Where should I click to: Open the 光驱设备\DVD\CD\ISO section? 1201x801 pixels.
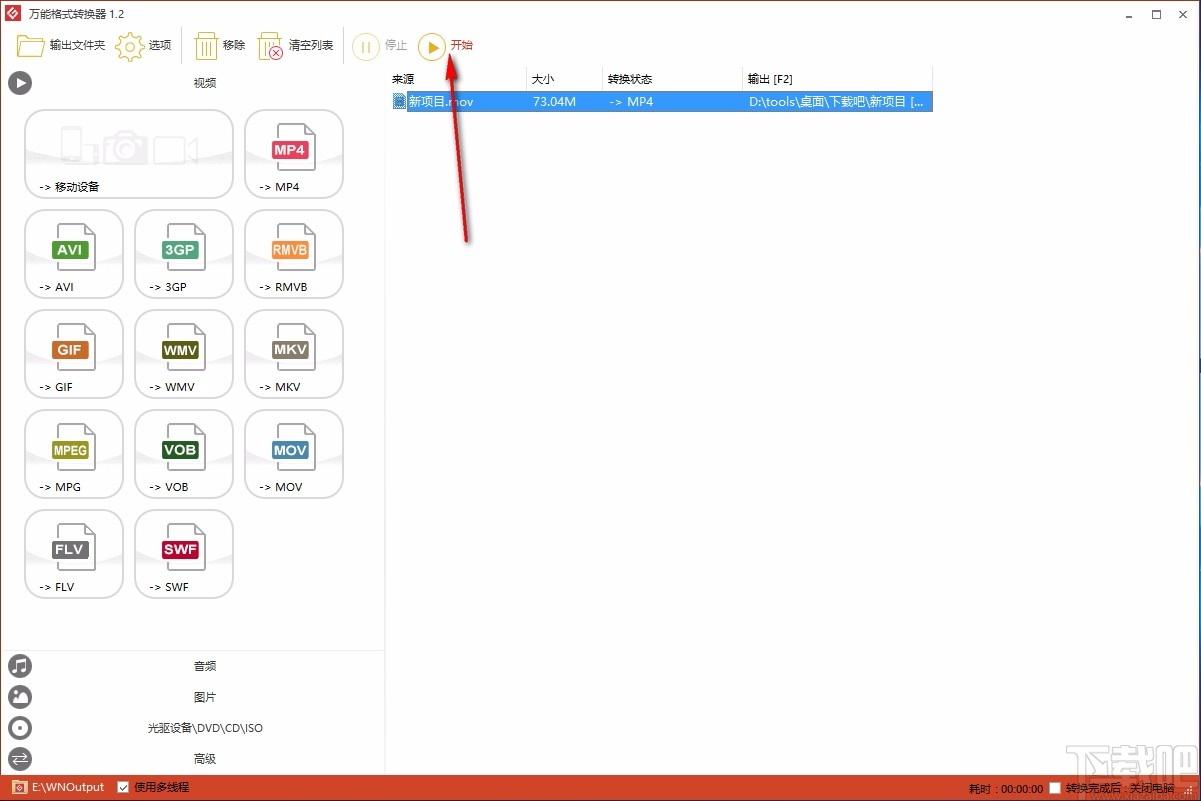tap(204, 728)
